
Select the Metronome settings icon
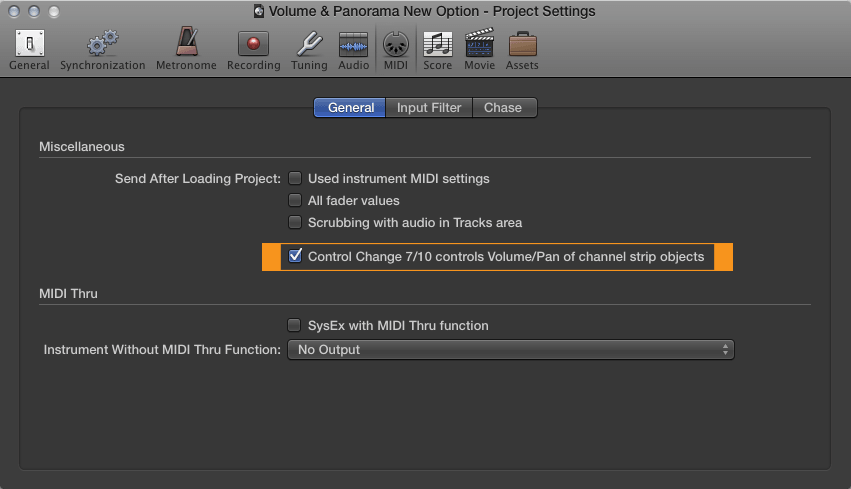[187, 42]
